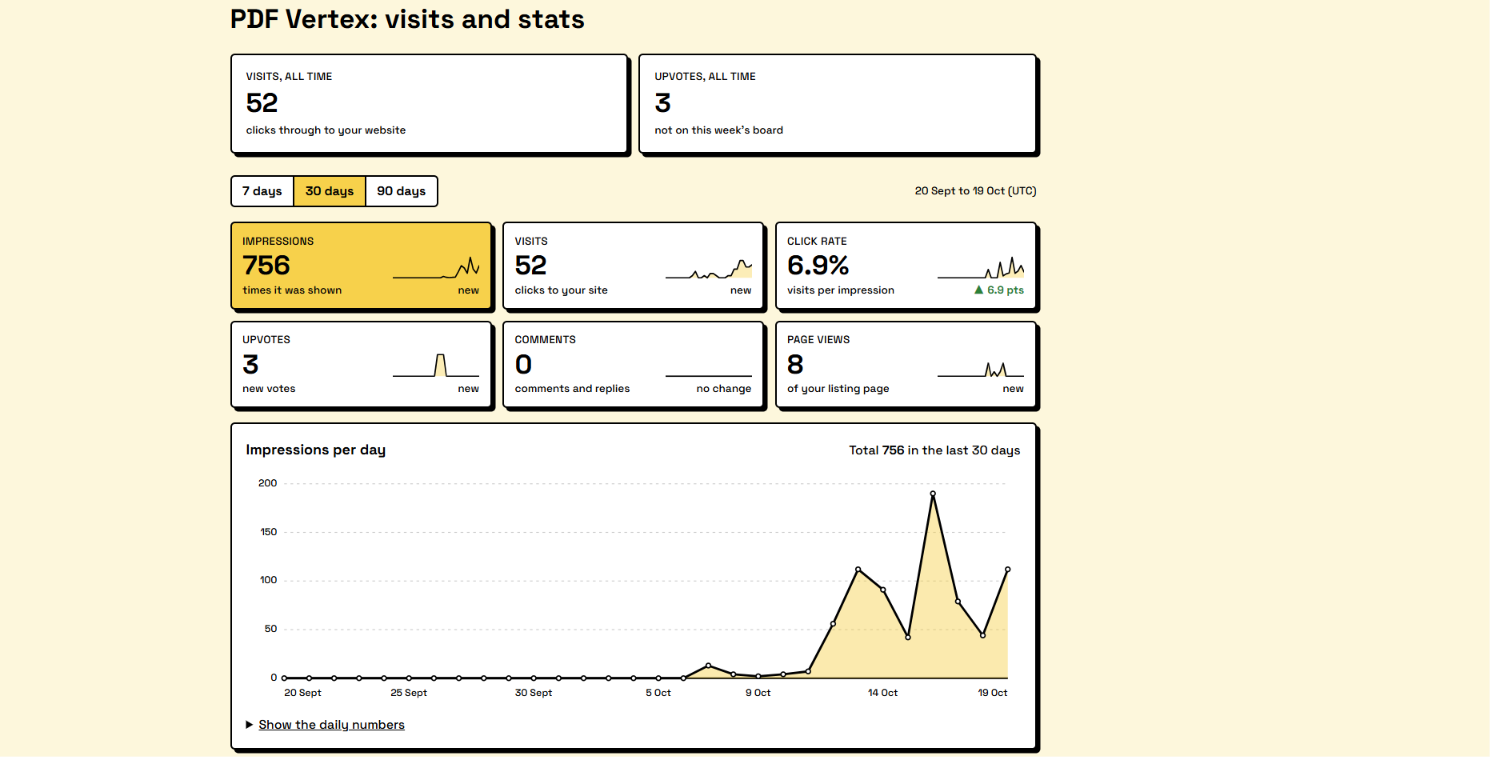Click the 200 y-axis label
1490x757 pixels.
(267, 483)
